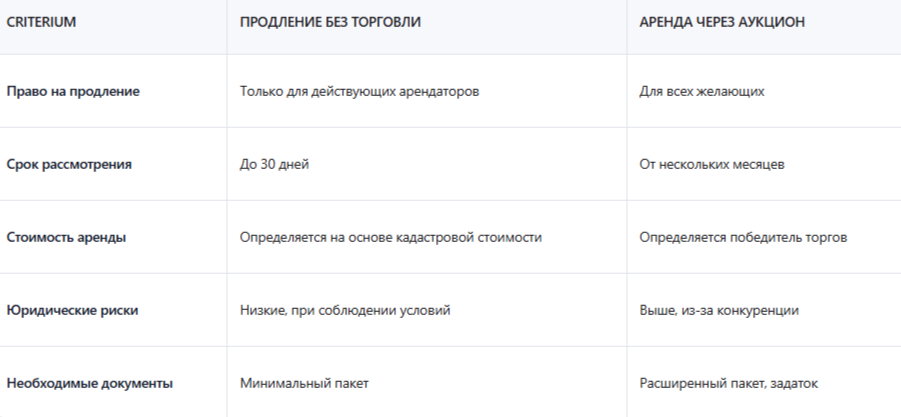The width and height of the screenshot is (901, 417).
Task: Select the Стоимость аренды row label
Action: pyautogui.click(x=66, y=237)
